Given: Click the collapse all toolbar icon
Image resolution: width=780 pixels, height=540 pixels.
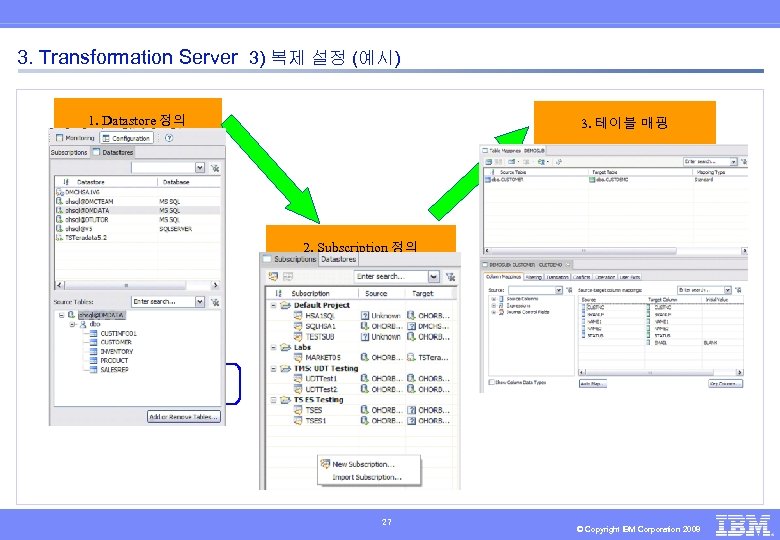Looking at the screenshot, I should [288, 276].
